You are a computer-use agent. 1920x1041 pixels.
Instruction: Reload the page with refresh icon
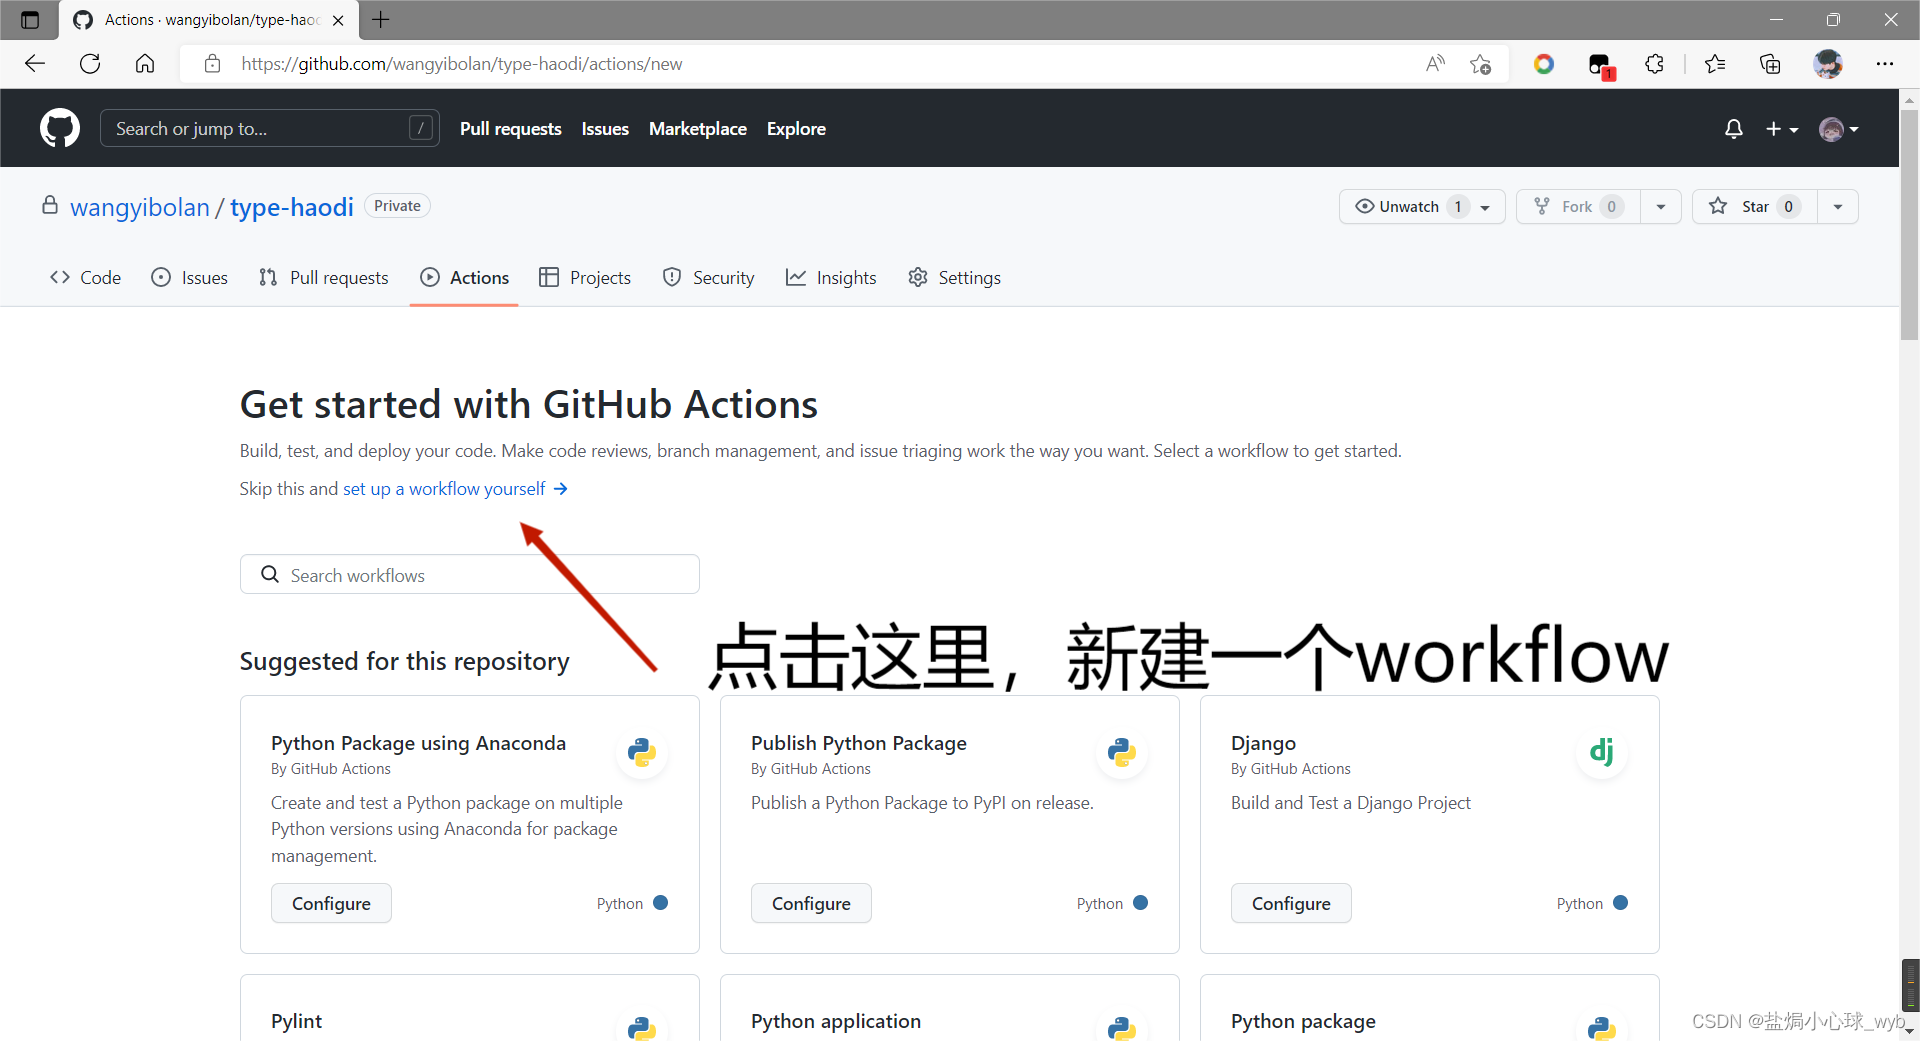pyautogui.click(x=90, y=64)
